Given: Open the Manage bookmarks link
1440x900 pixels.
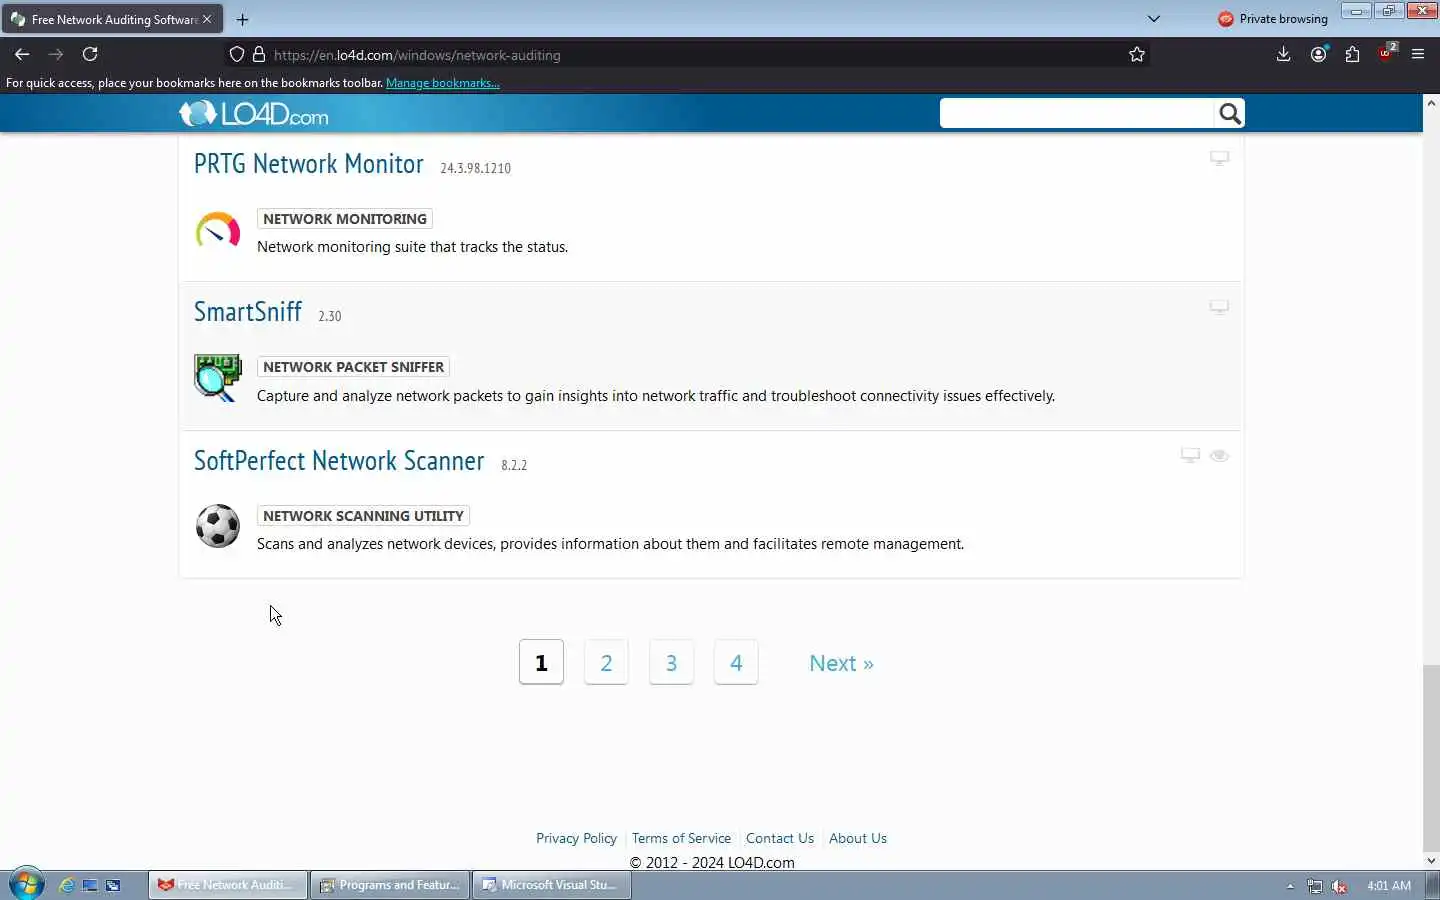Looking at the screenshot, I should [443, 83].
